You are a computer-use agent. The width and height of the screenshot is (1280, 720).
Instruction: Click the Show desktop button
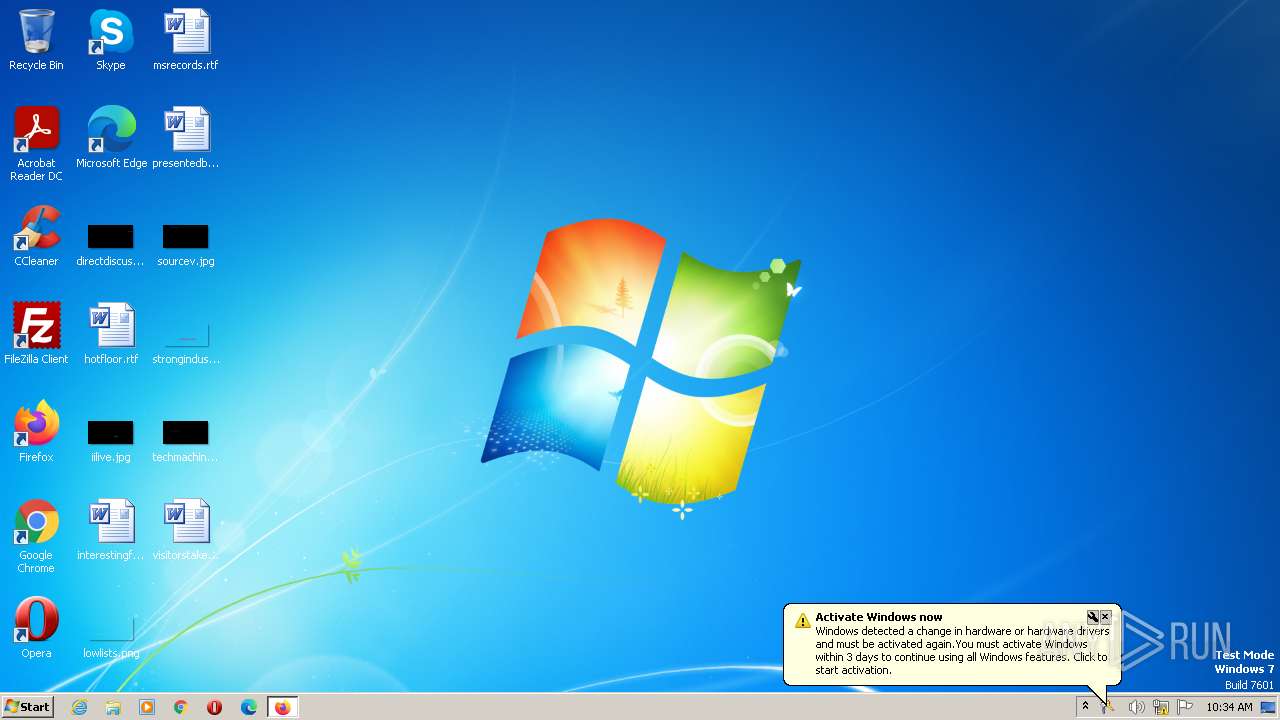(x=1269, y=707)
